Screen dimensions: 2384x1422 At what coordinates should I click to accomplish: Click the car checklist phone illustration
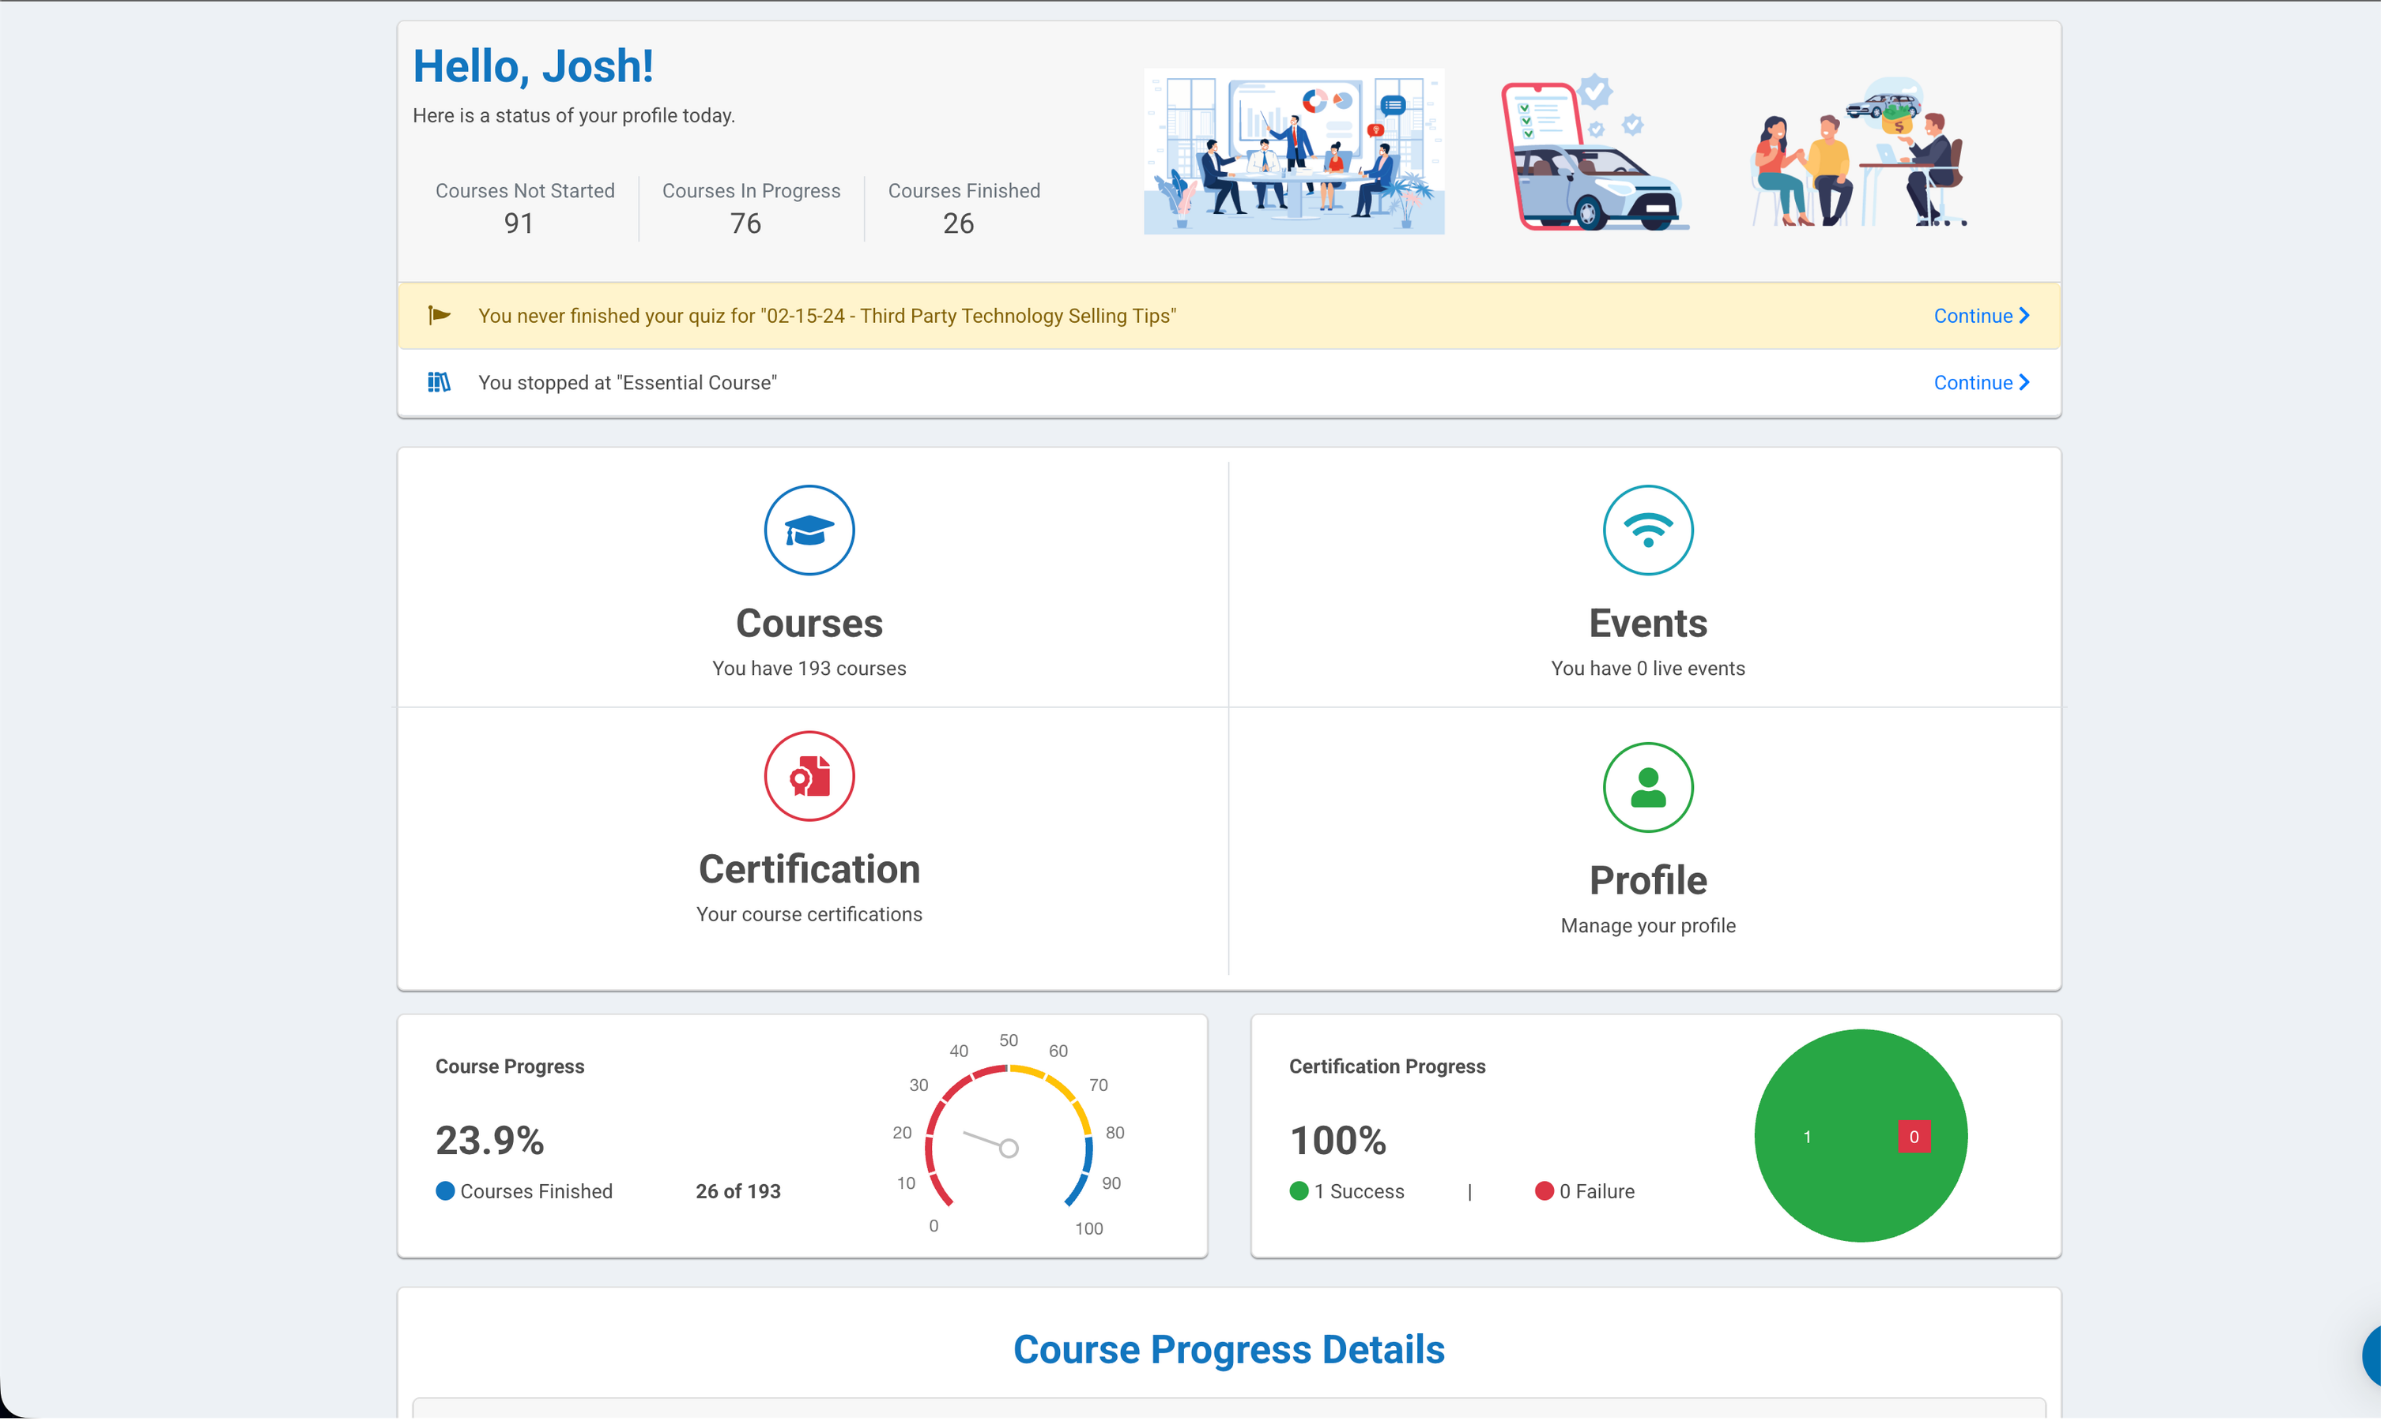pyautogui.click(x=1596, y=152)
